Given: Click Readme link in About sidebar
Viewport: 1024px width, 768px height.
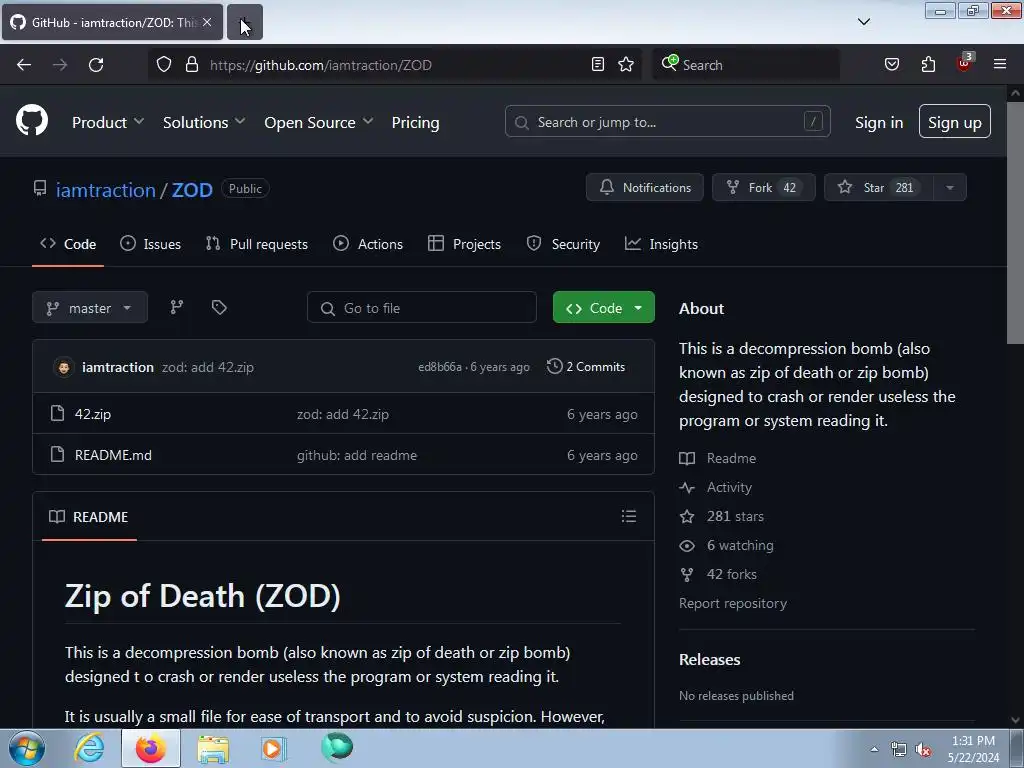Looking at the screenshot, I should pos(718,458).
